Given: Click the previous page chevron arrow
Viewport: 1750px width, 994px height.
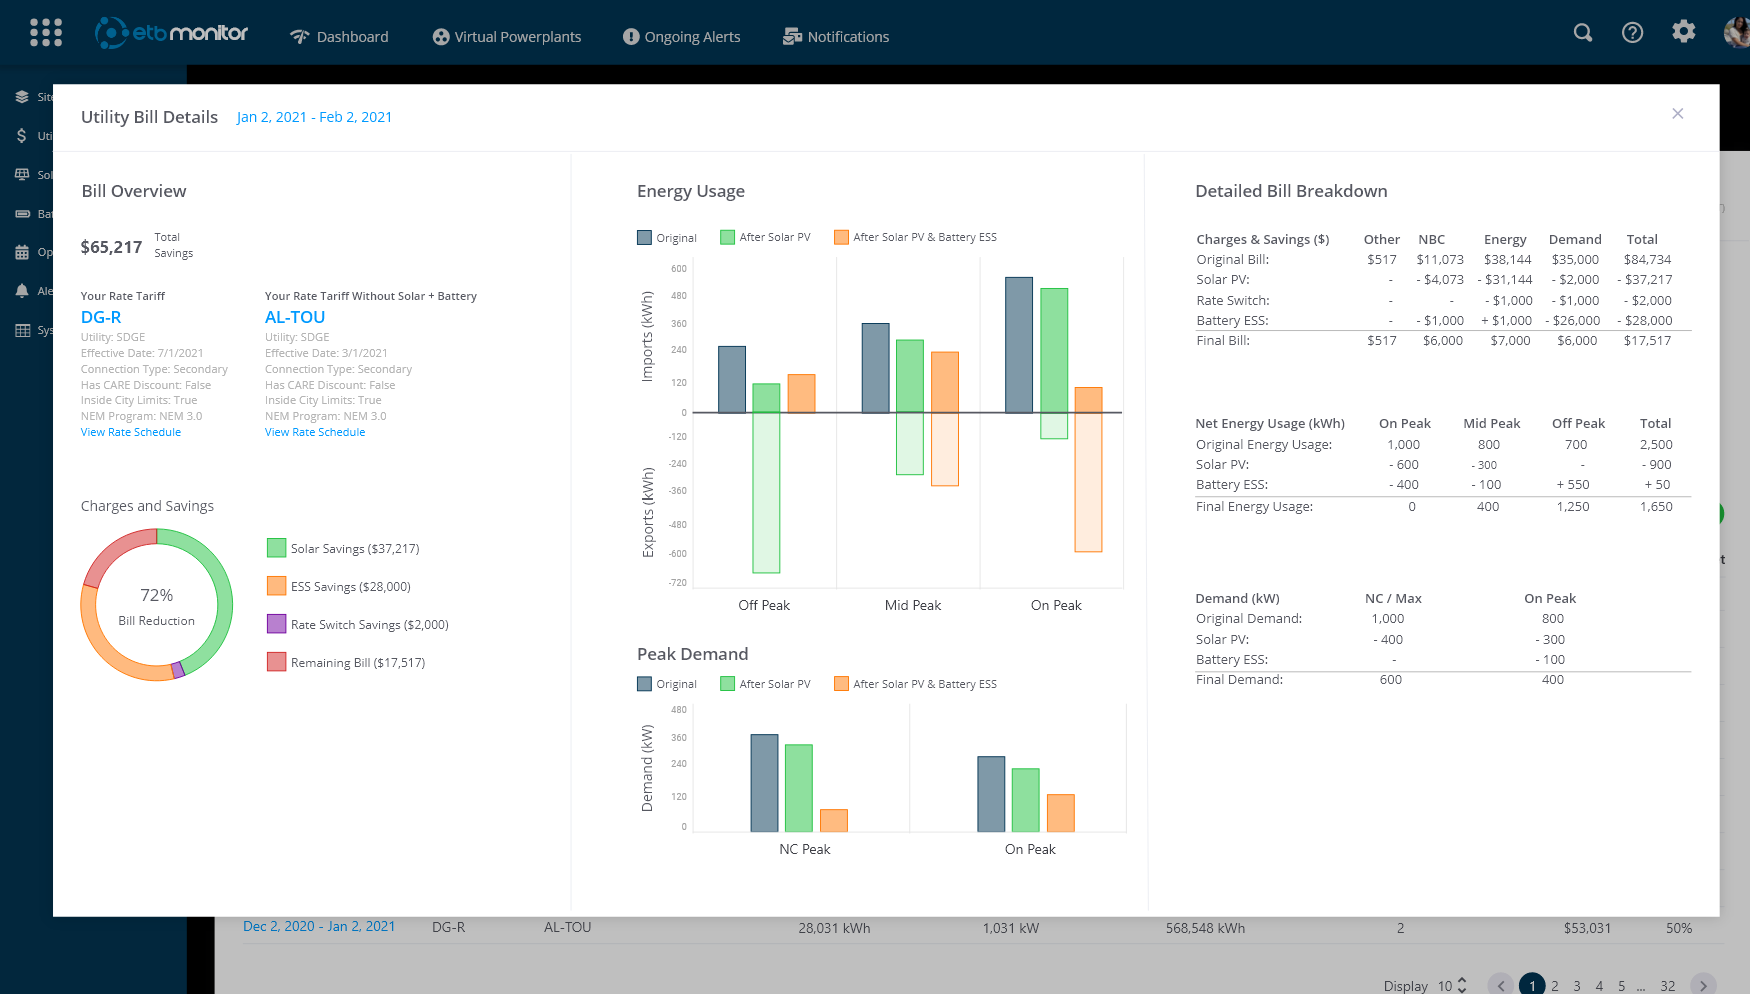Looking at the screenshot, I should (1500, 984).
